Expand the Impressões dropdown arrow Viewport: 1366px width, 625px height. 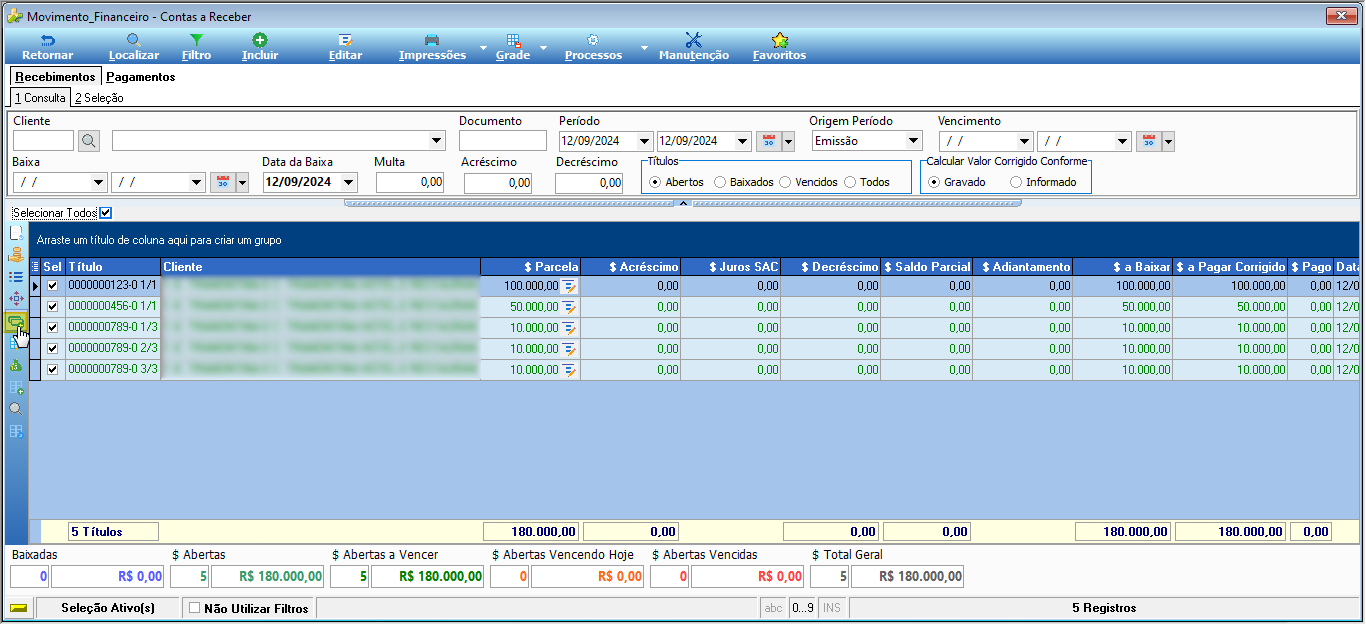pos(483,47)
